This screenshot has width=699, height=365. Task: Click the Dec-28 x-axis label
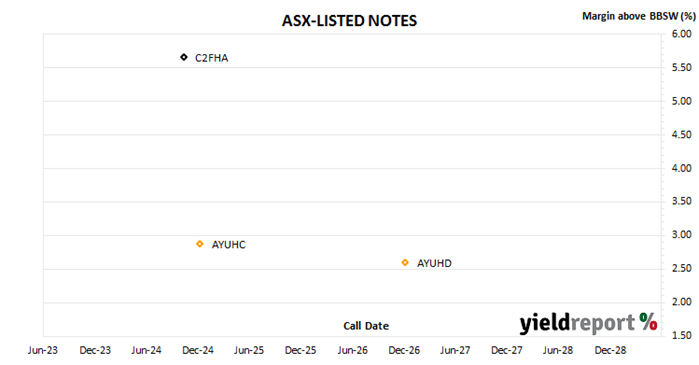[610, 350]
